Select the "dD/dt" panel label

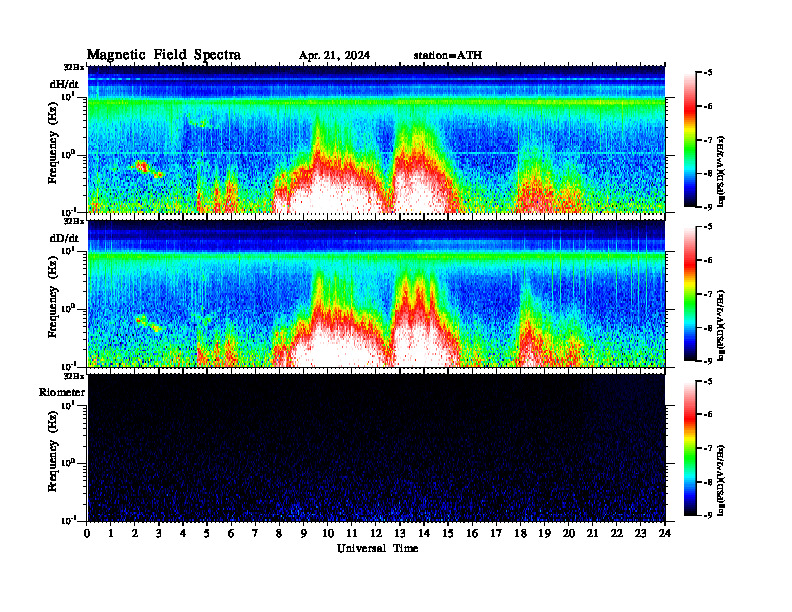[x=64, y=238]
